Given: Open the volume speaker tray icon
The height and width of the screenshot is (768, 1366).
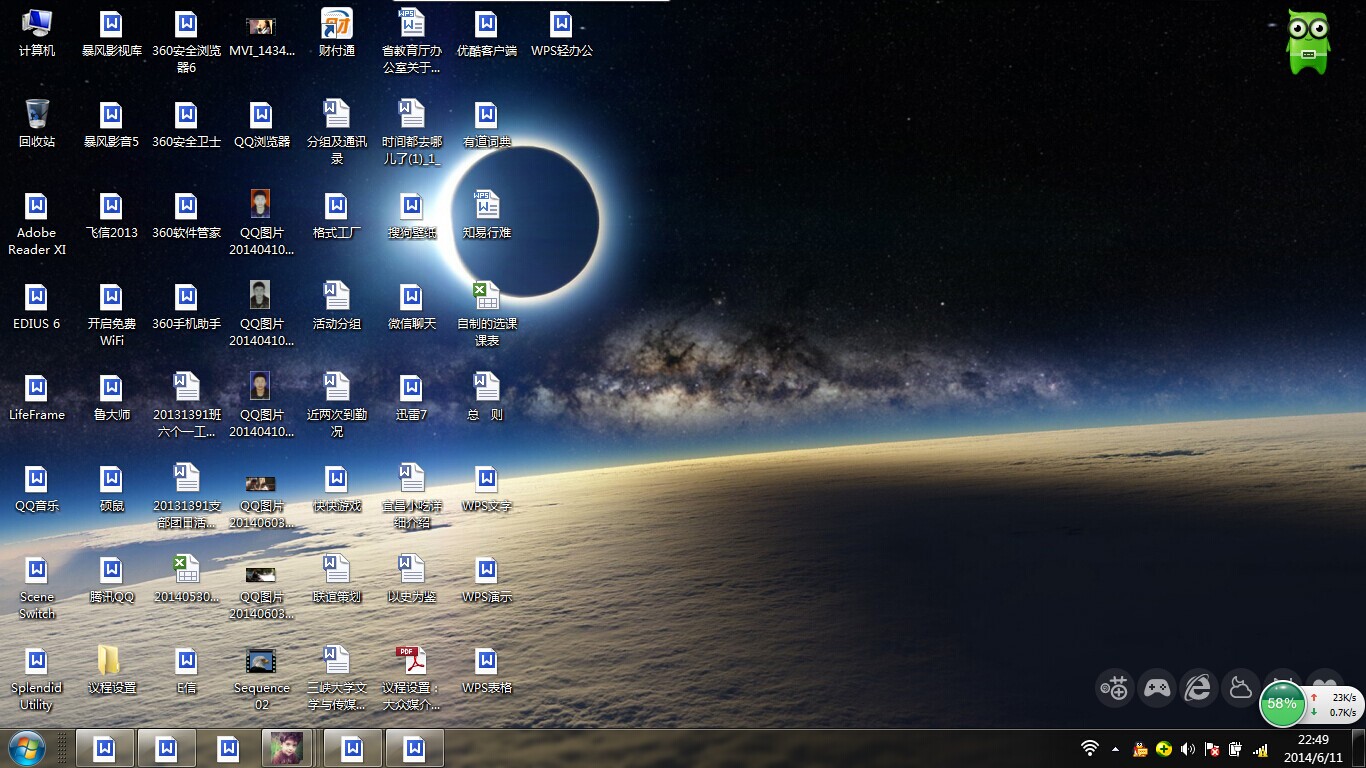Looking at the screenshot, I should (1188, 749).
